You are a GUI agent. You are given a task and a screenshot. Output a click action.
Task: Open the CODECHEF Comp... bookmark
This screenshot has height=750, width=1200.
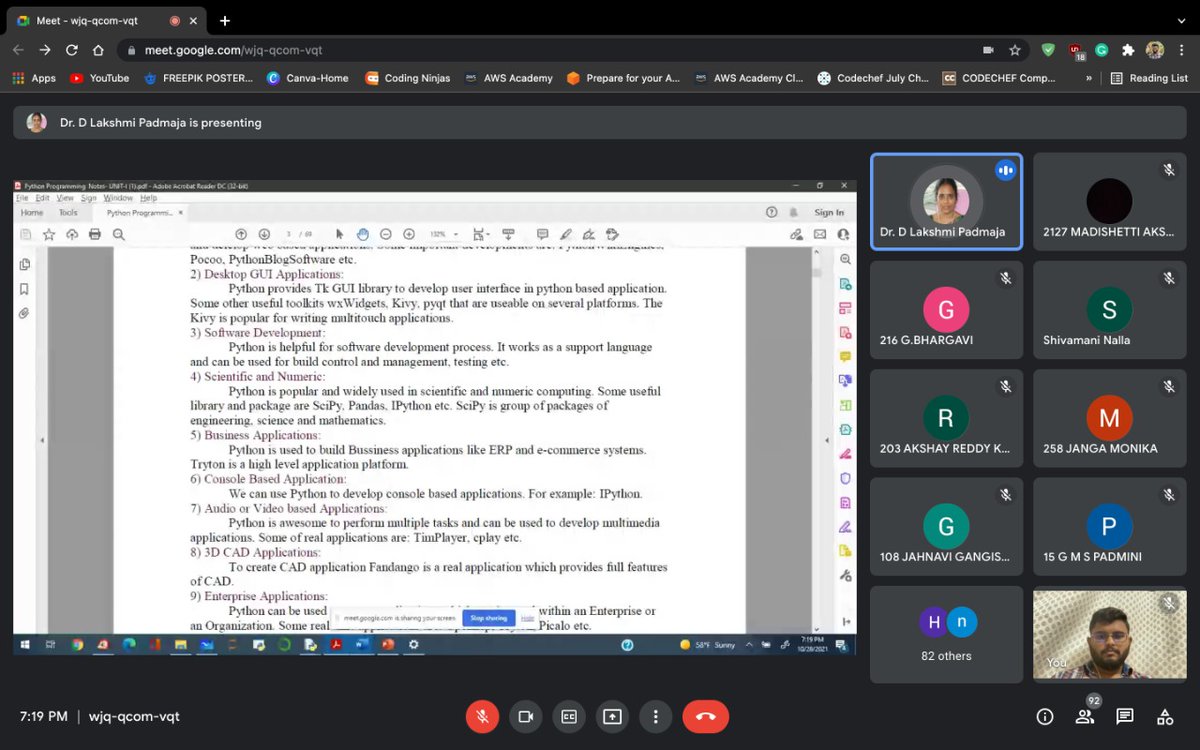[x=999, y=78]
